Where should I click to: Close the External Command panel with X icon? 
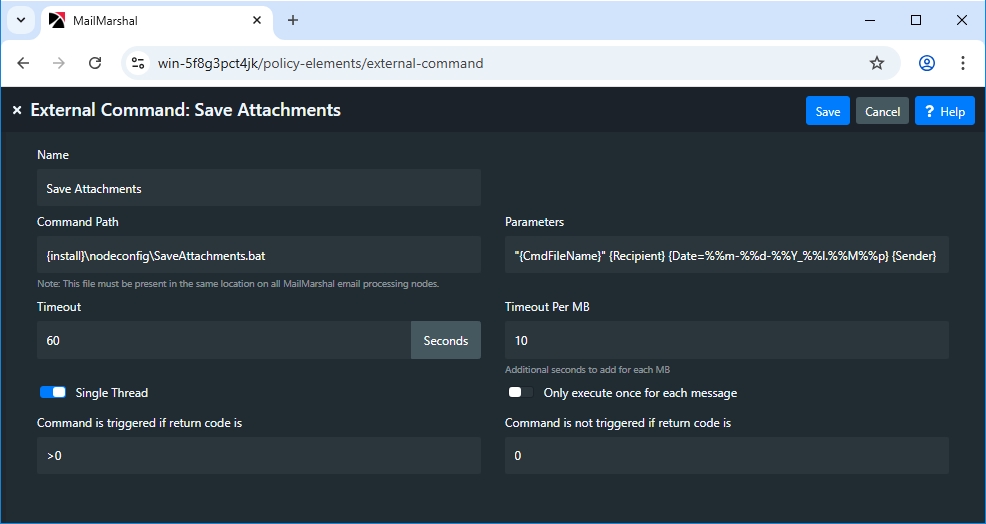[17, 111]
